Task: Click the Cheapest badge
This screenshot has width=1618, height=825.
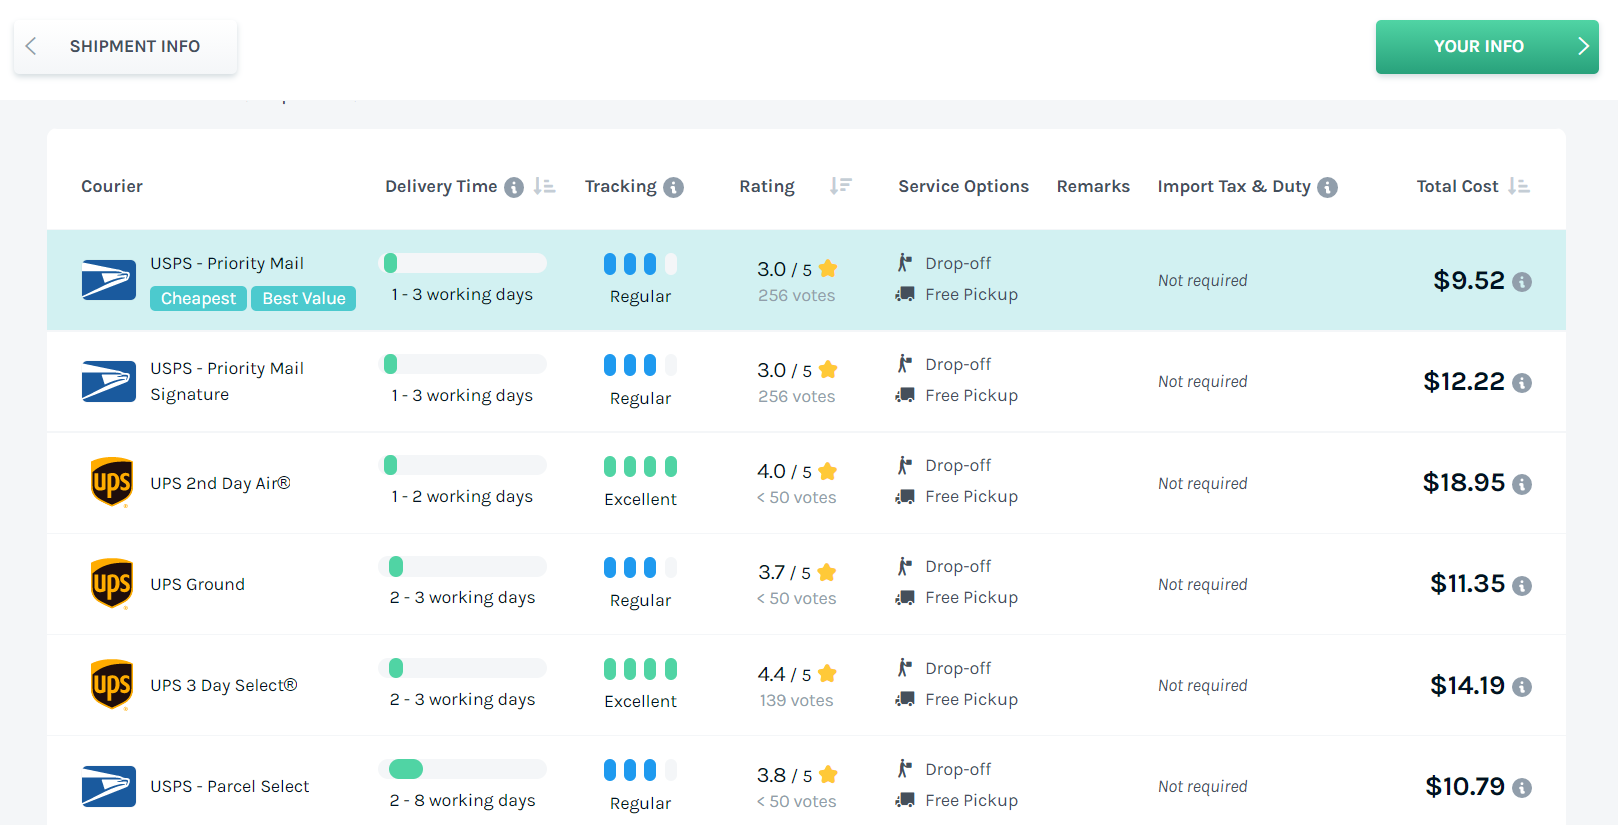Action: click(198, 298)
